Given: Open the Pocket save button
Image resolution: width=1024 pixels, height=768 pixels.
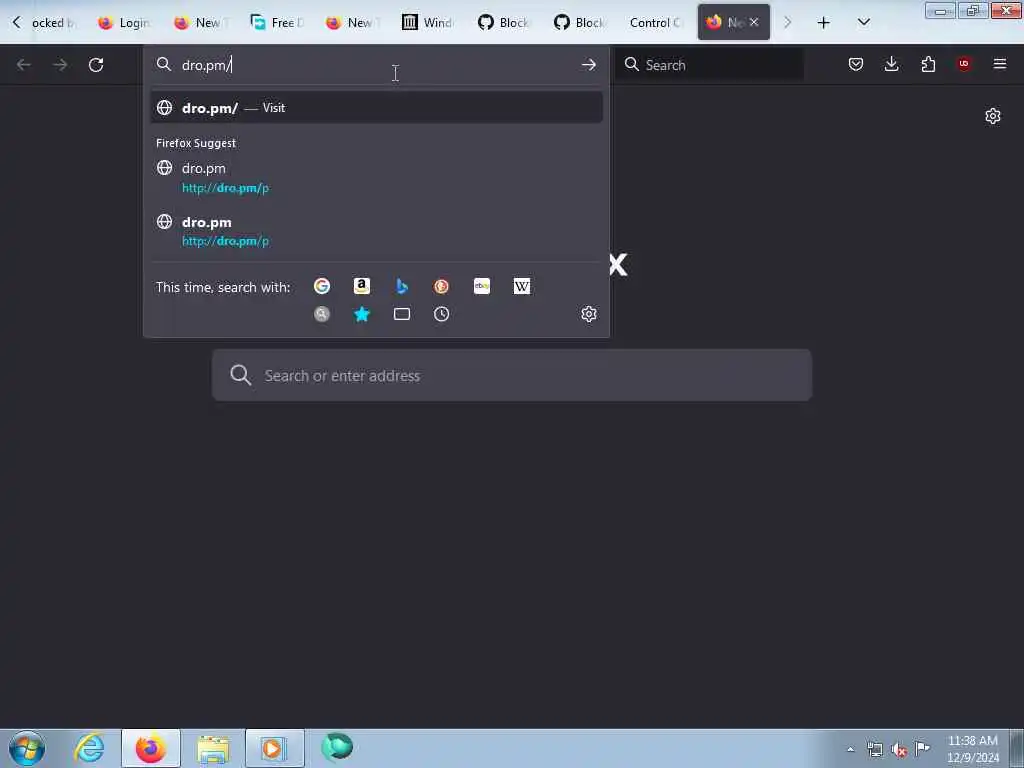Looking at the screenshot, I should 856,64.
